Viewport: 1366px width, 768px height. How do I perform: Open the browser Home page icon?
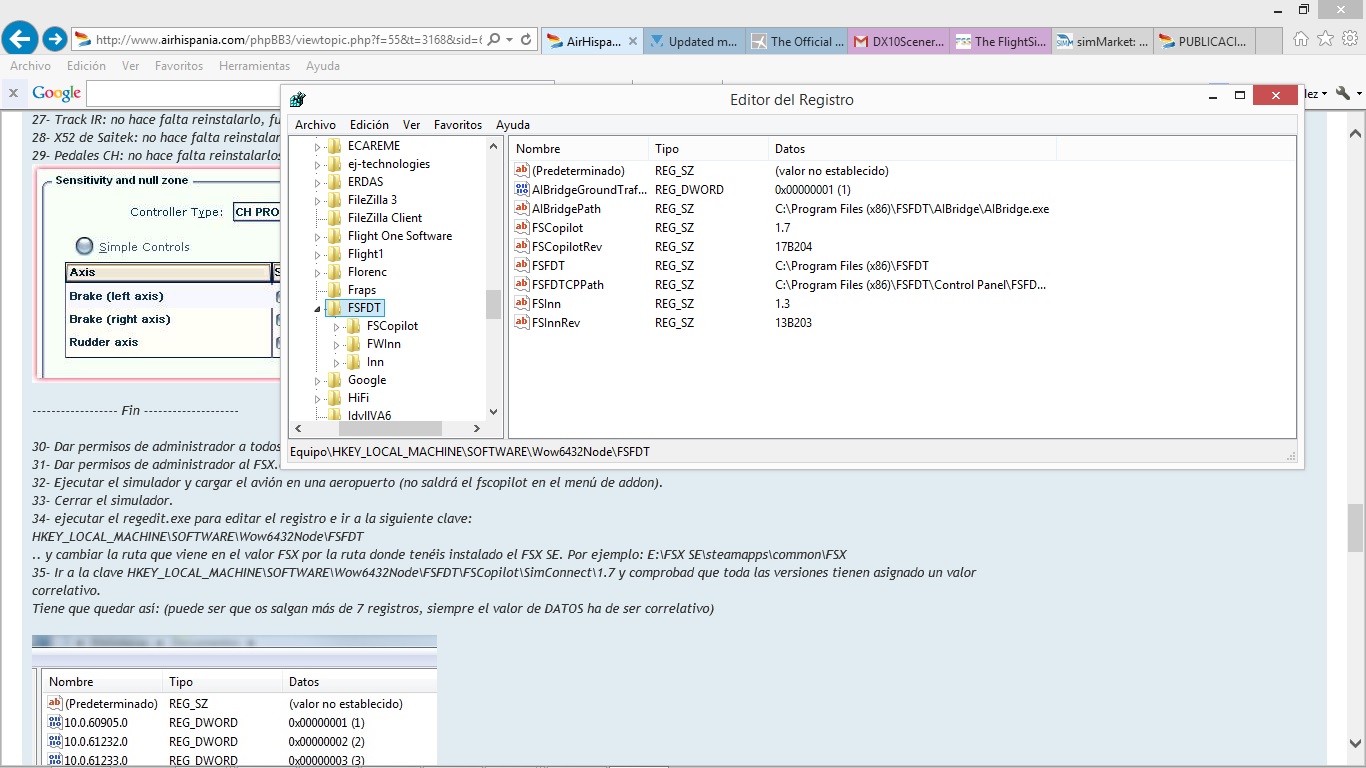(x=1300, y=39)
